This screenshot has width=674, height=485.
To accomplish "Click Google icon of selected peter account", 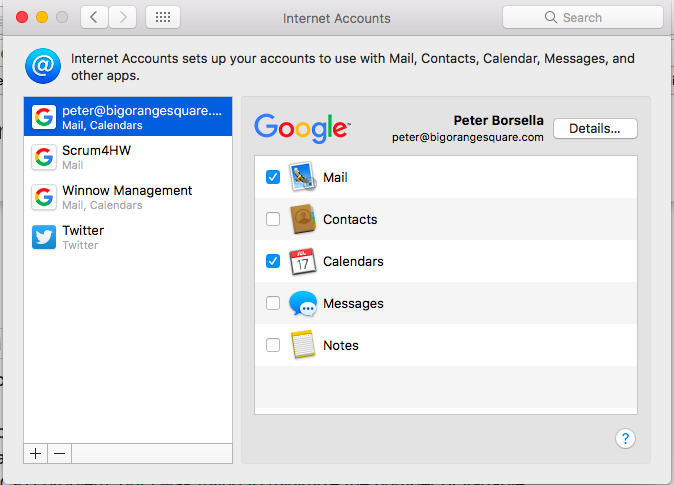I will tap(44, 117).
